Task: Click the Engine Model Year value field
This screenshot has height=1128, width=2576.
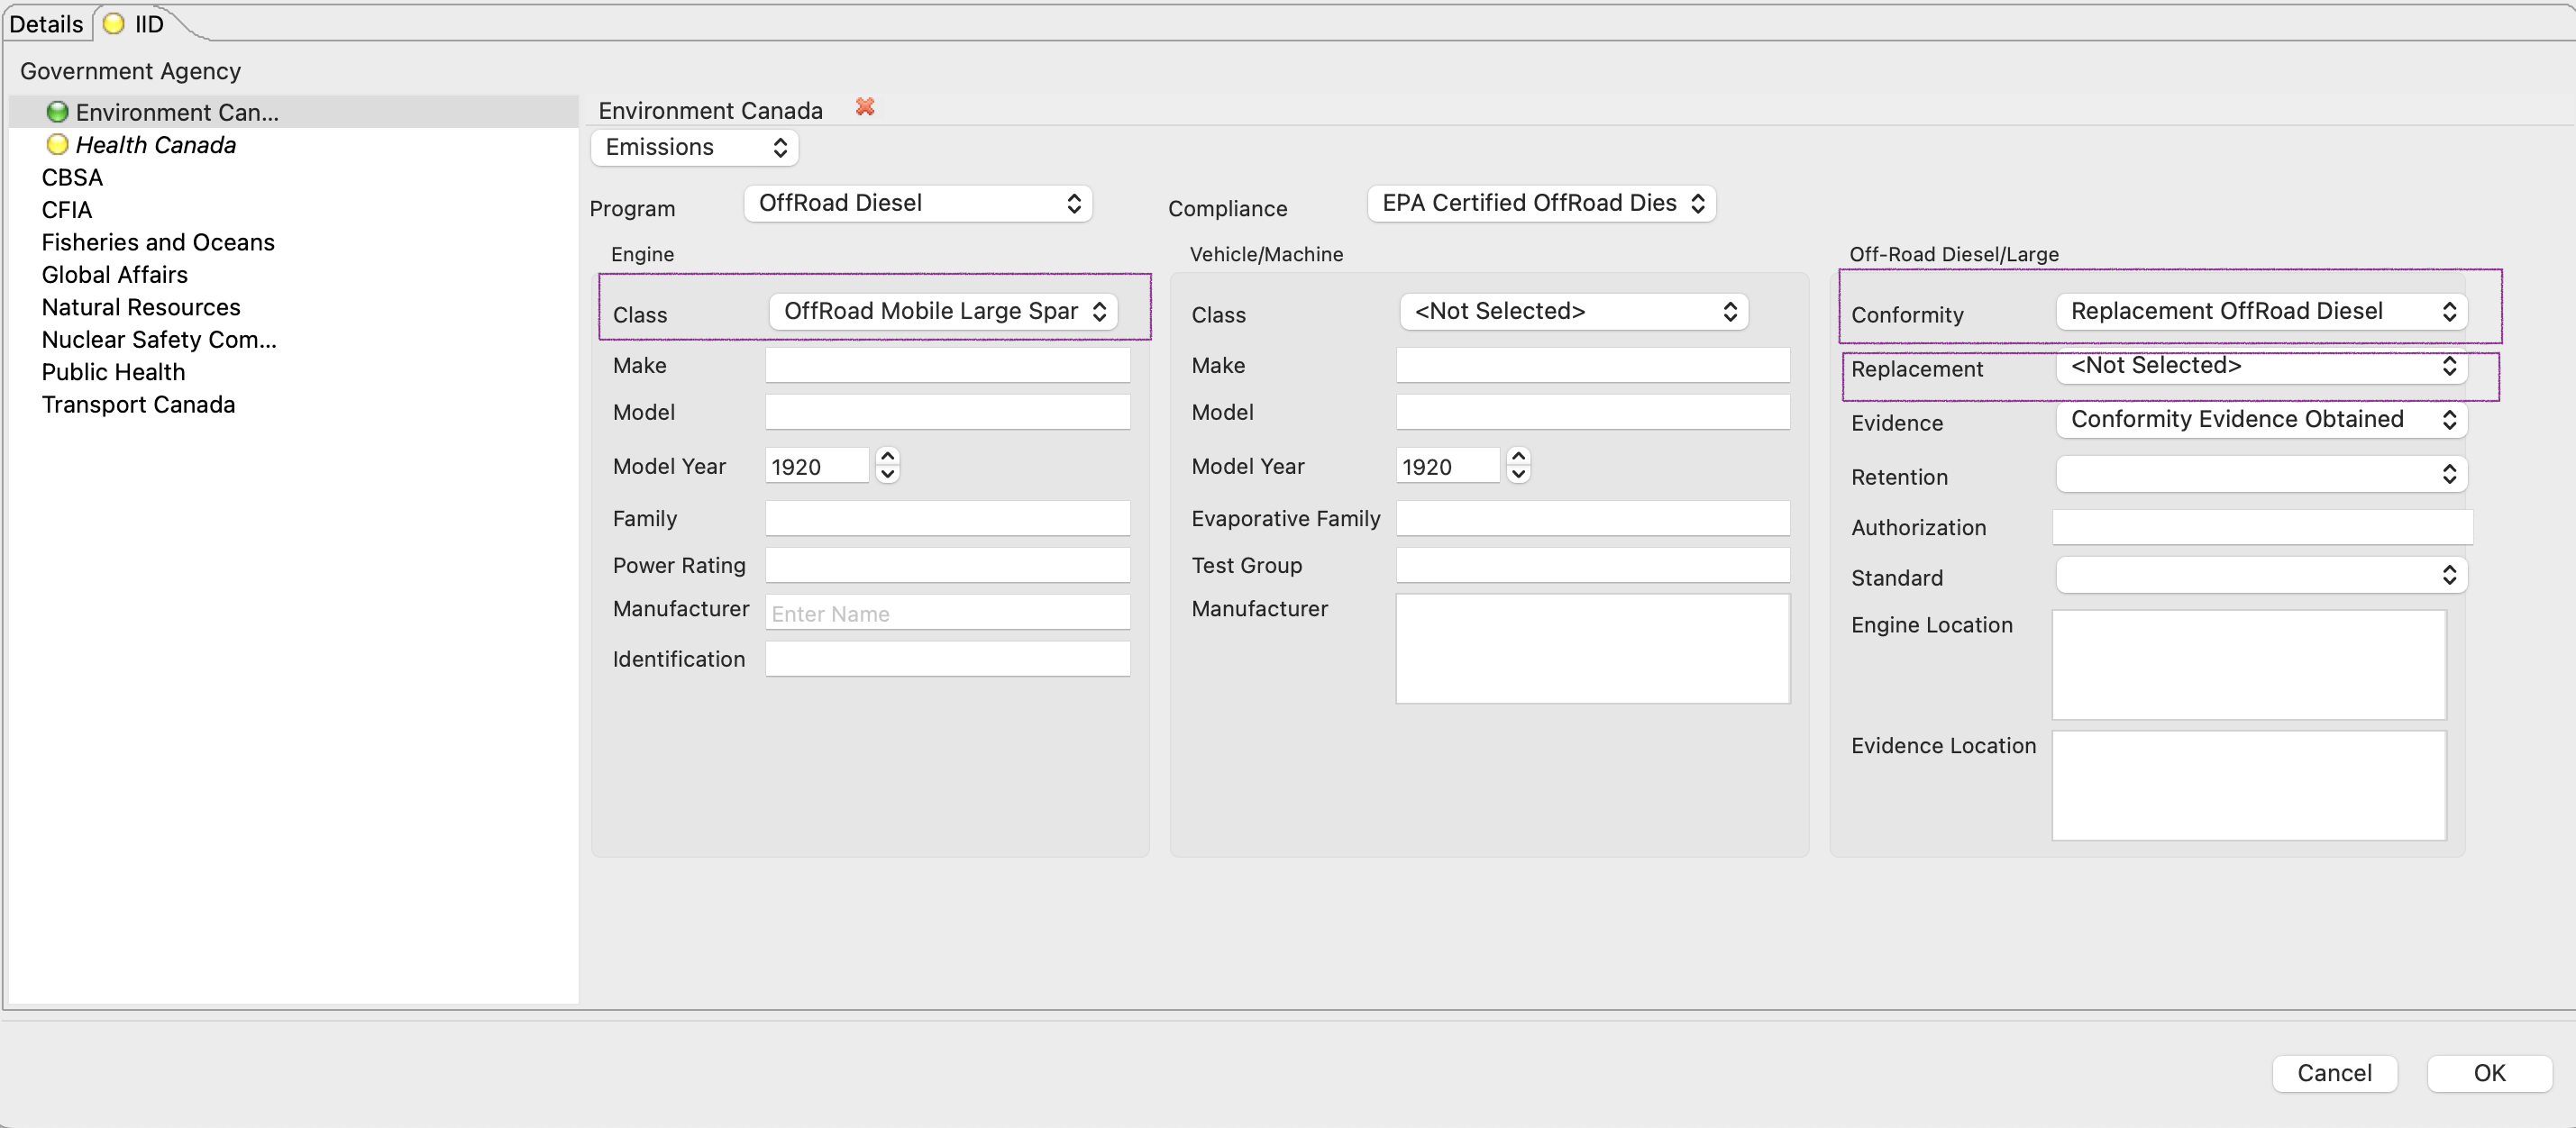Action: (818, 466)
